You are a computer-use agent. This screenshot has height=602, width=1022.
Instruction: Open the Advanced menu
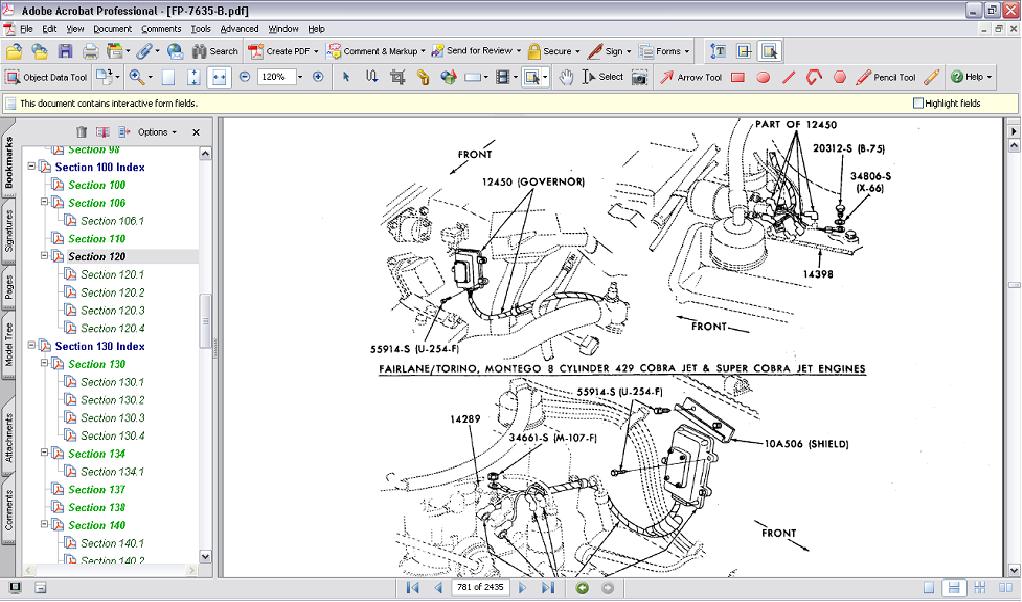click(239, 29)
